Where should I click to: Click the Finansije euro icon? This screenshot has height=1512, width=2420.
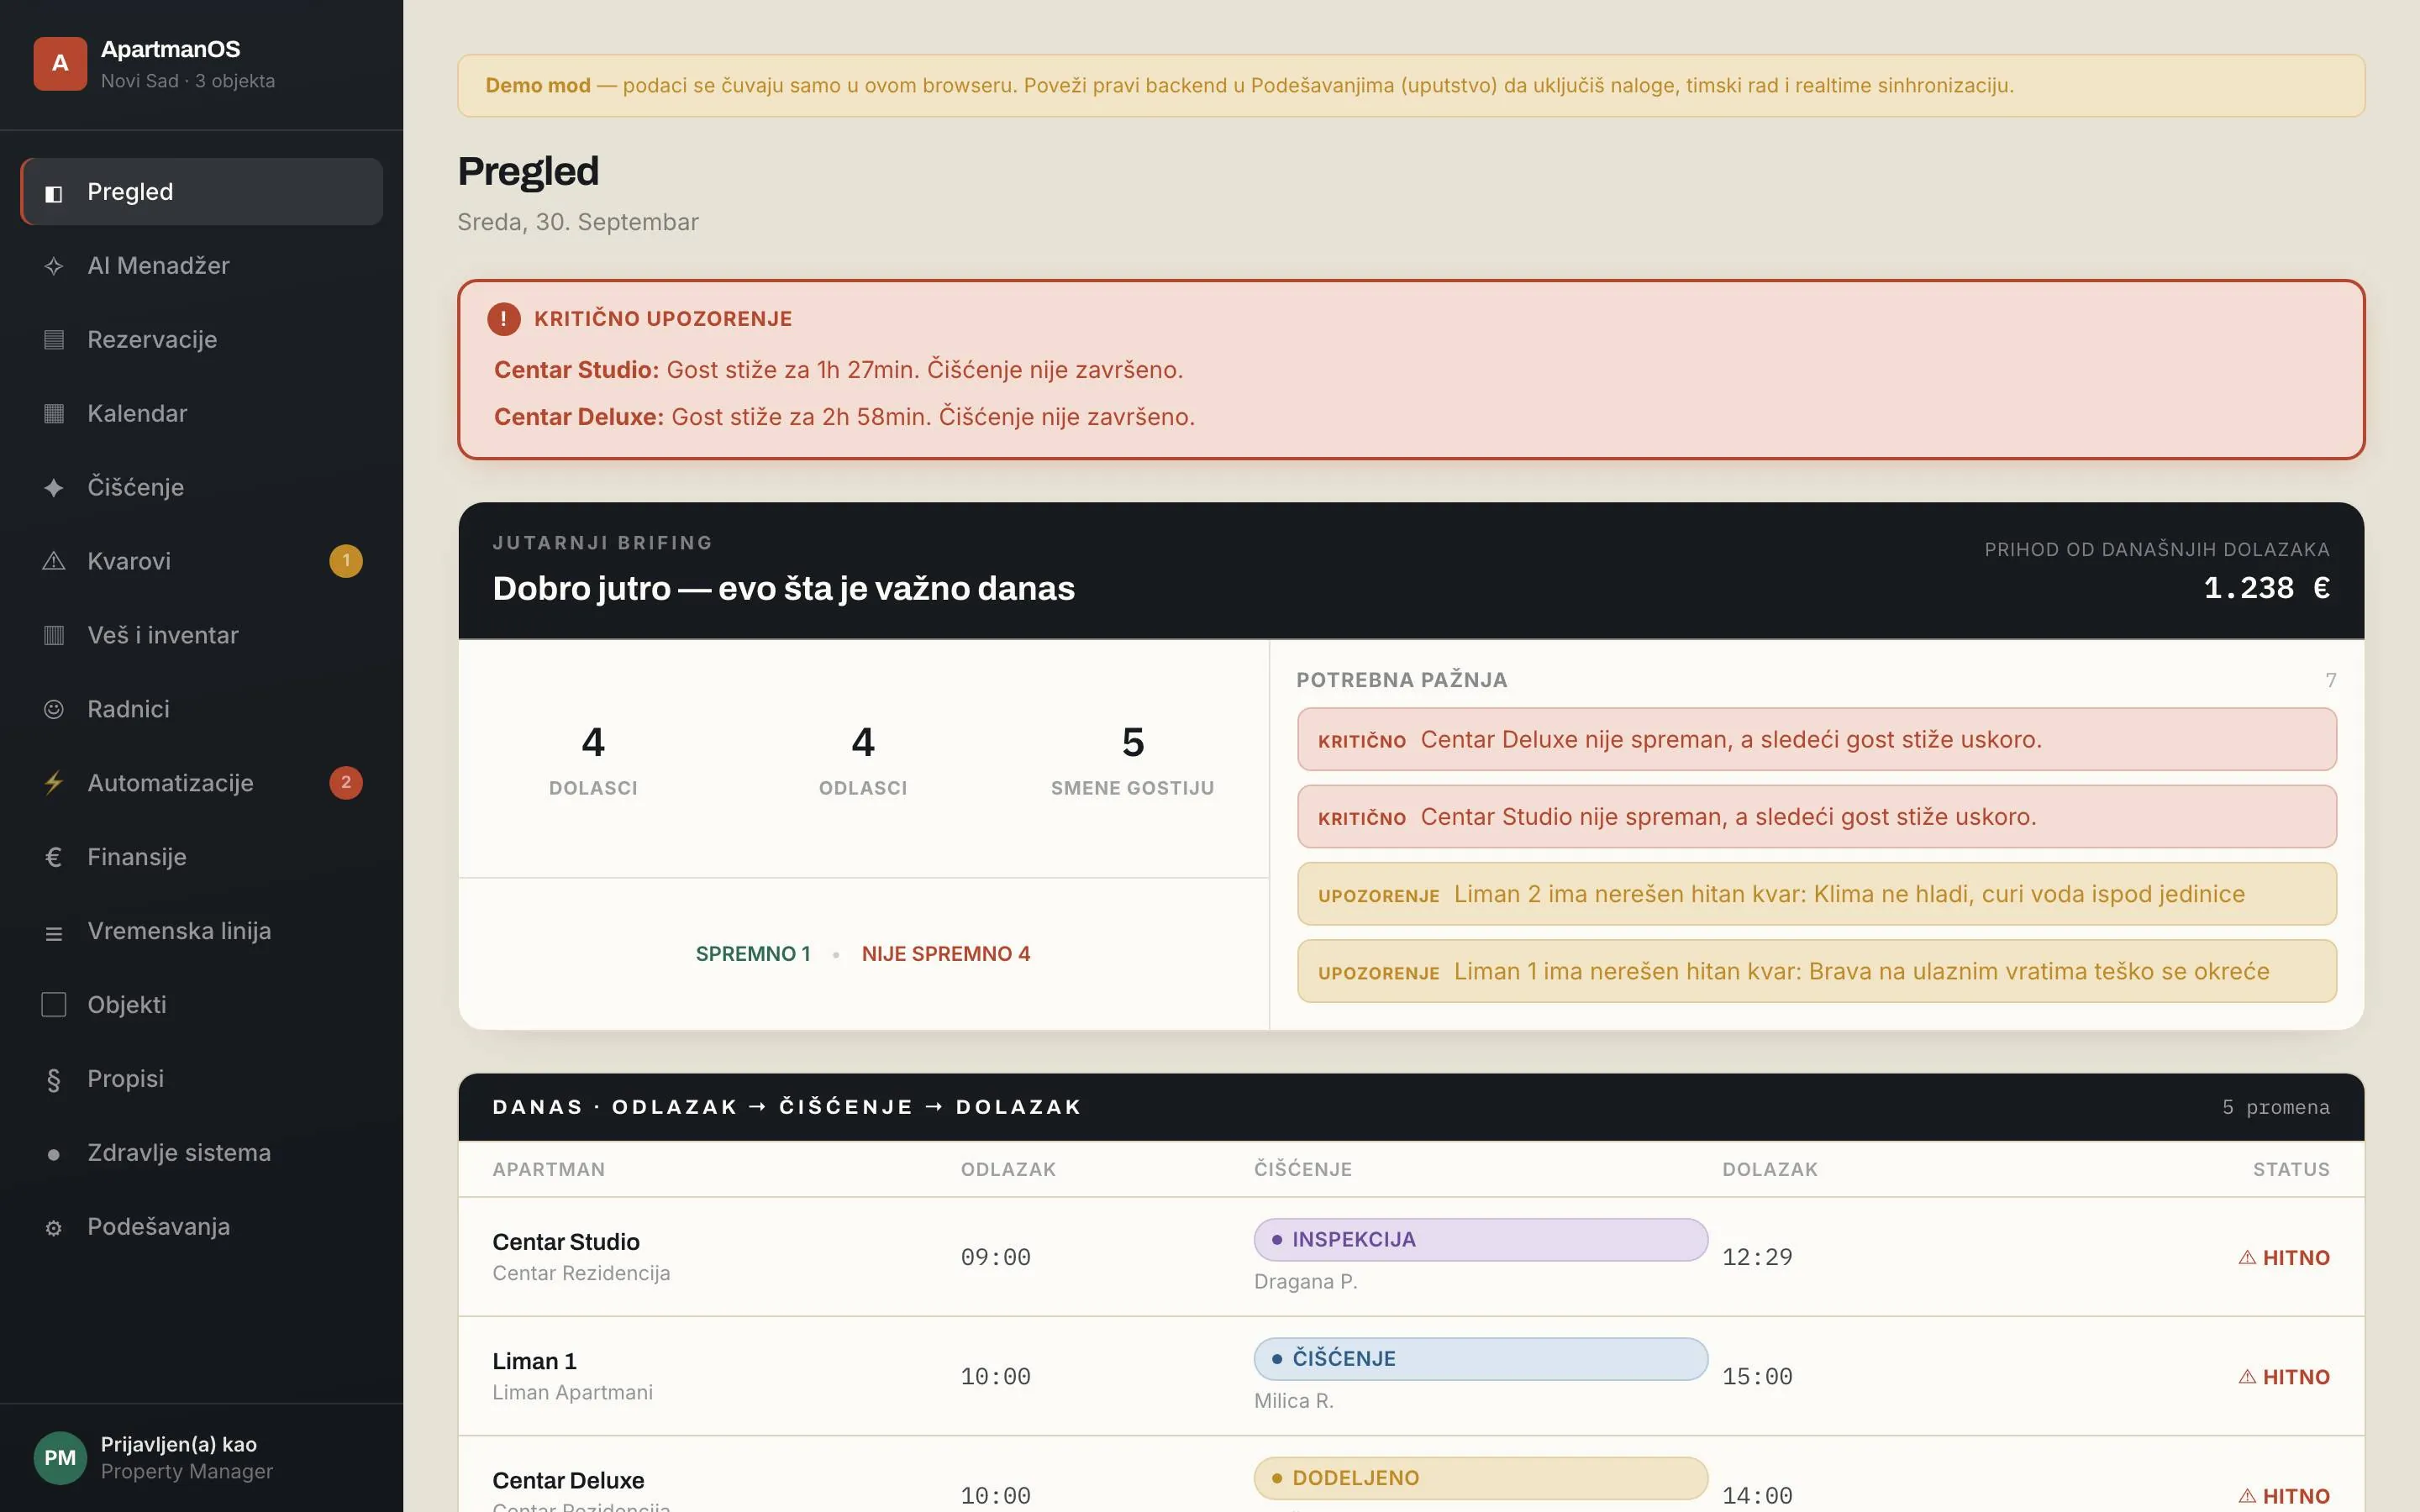(x=54, y=857)
